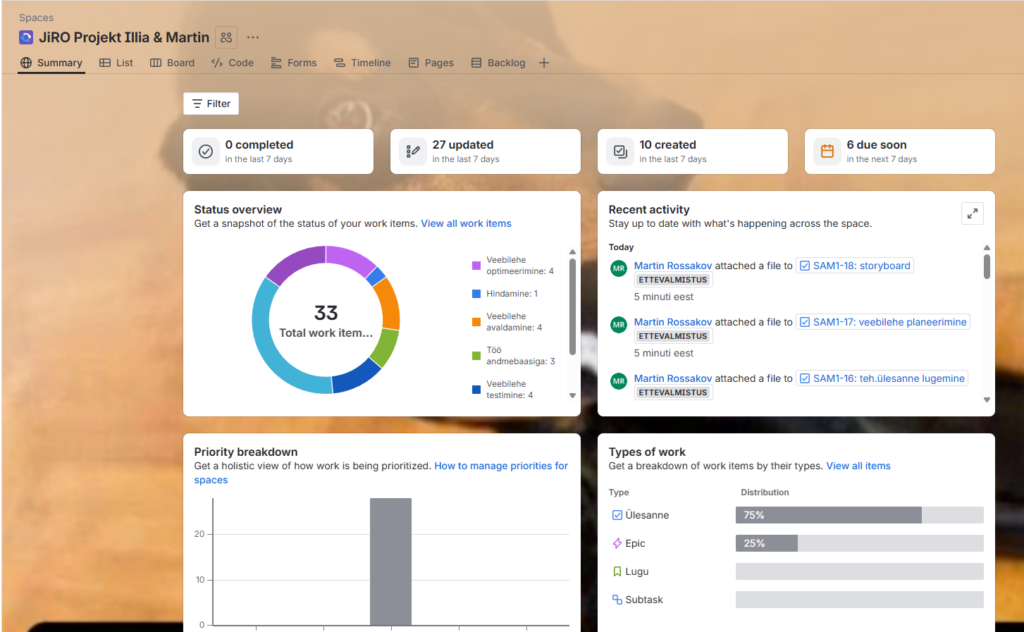The image size is (1024, 632).
Task: Click the purple Veebilehe optimeerimine legend swatch
Action: tap(477, 266)
